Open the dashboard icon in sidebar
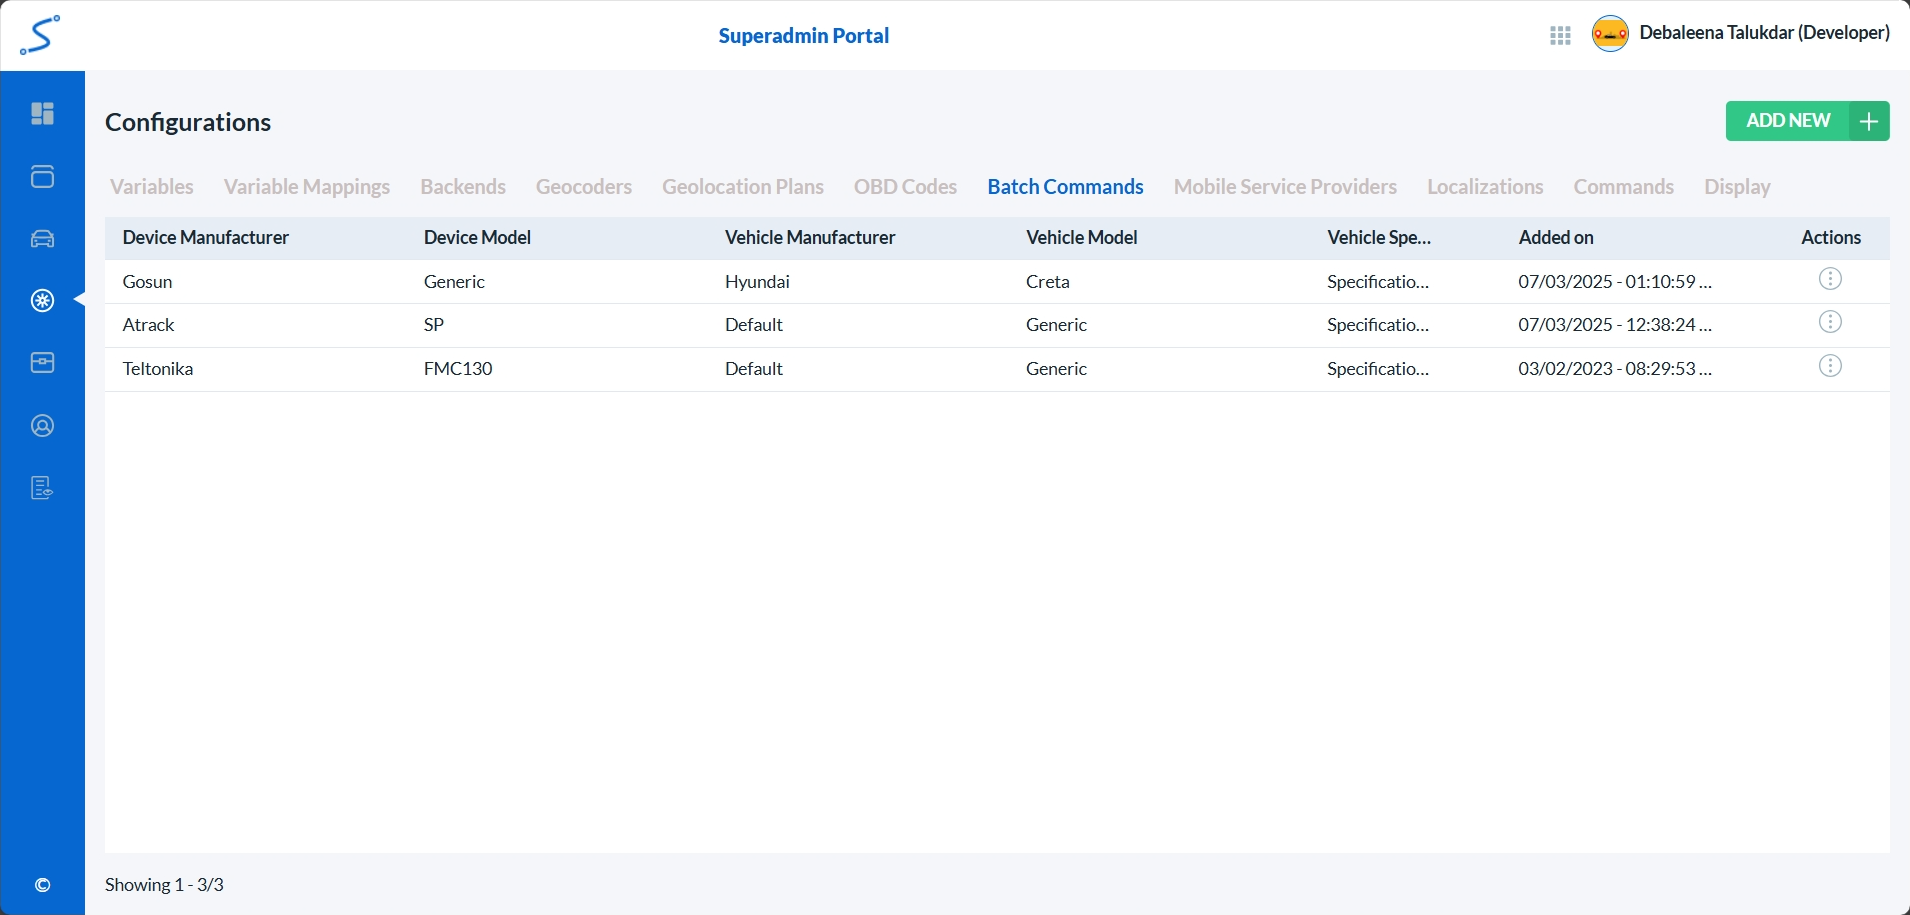Image resolution: width=1910 pixels, height=915 pixels. 42,114
